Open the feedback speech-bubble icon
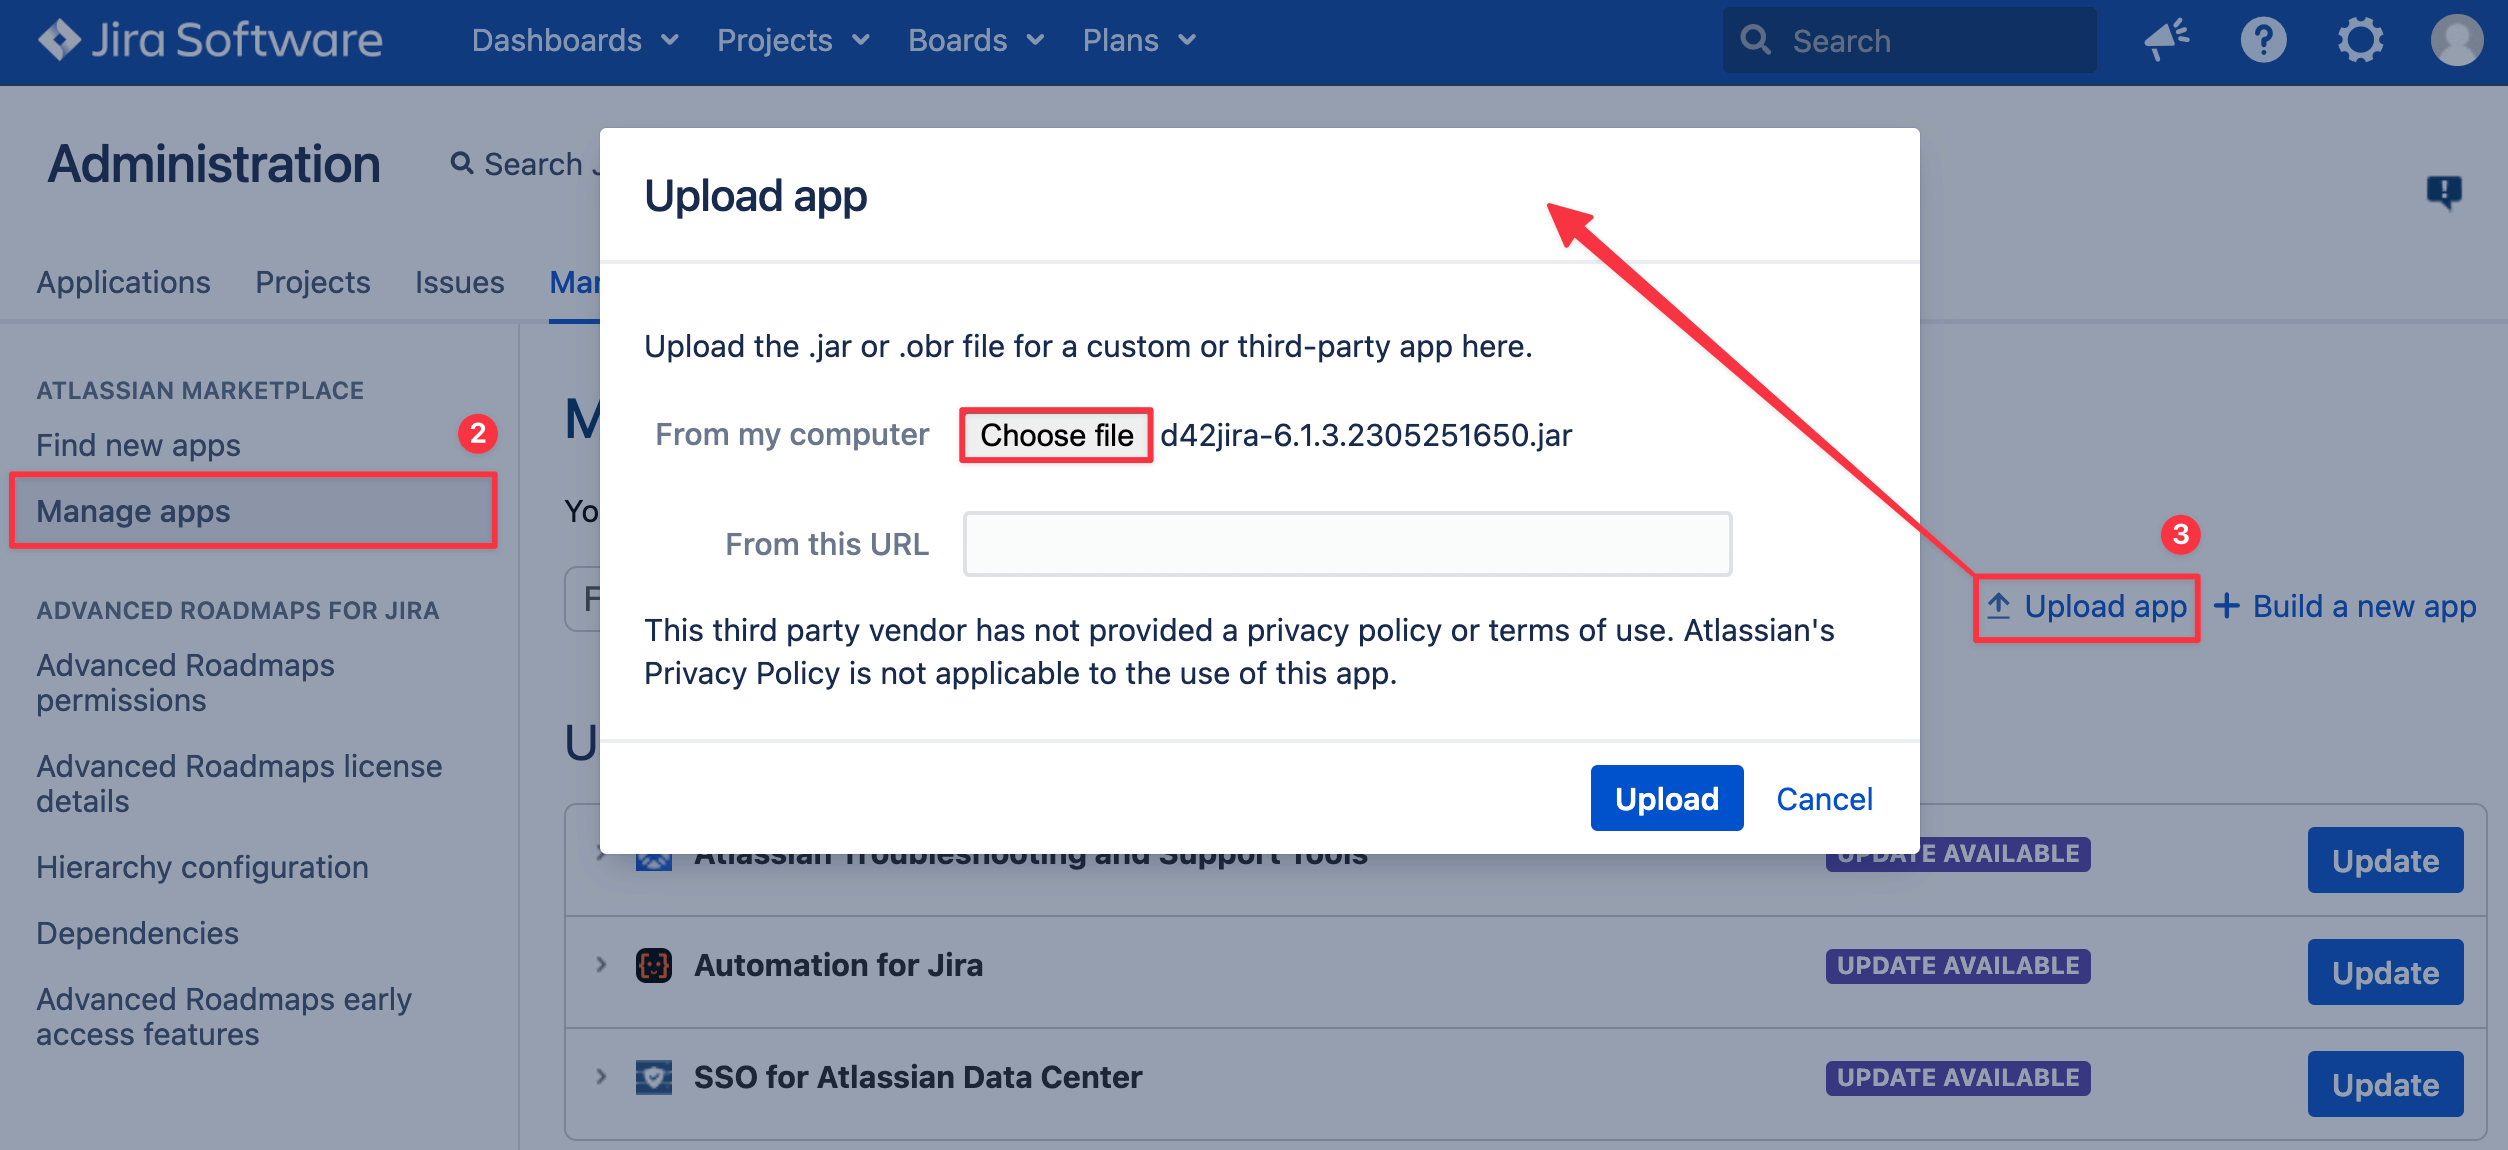Image resolution: width=2508 pixels, height=1150 pixels. 2446,192
